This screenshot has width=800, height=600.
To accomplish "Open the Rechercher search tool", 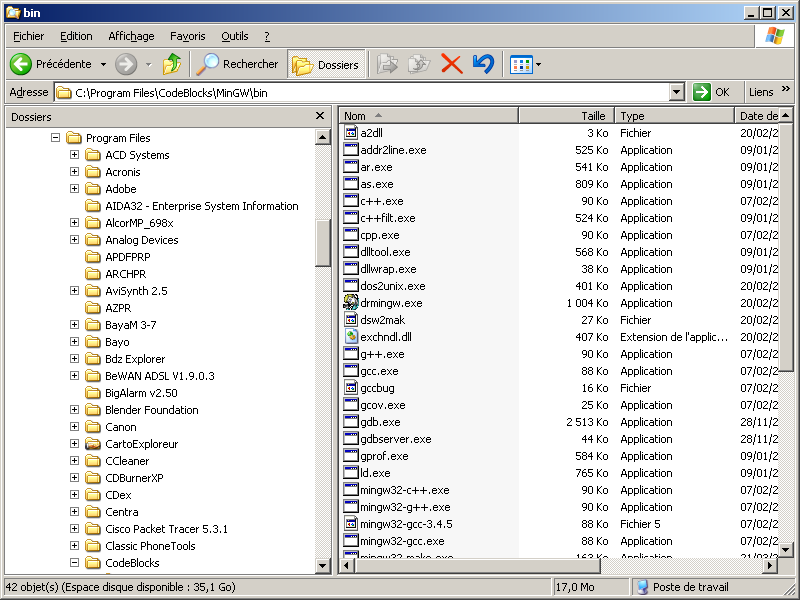I will pos(237,64).
